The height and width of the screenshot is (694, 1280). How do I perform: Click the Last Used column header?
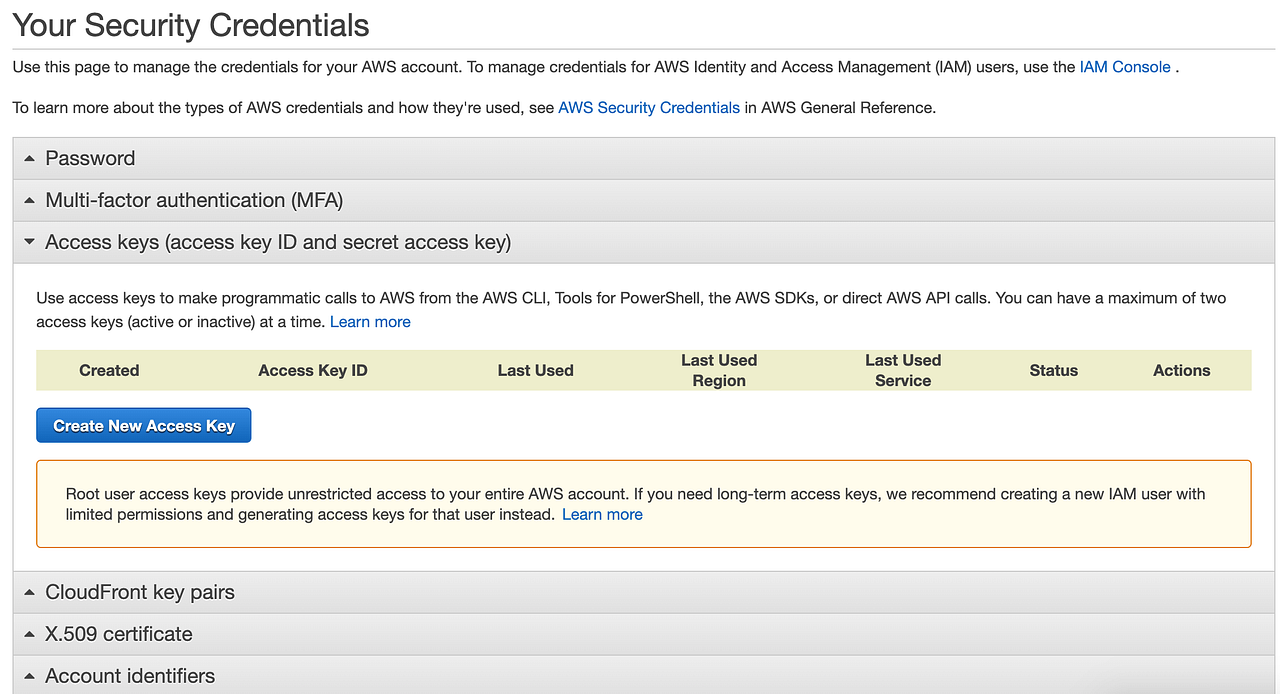click(x=535, y=371)
